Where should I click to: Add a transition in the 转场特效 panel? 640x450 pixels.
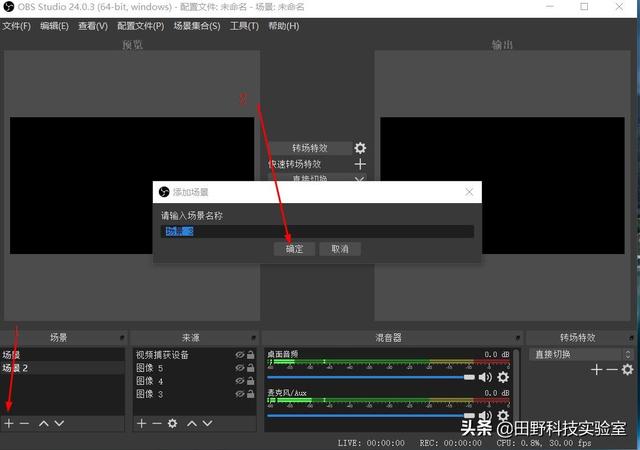tap(596, 370)
